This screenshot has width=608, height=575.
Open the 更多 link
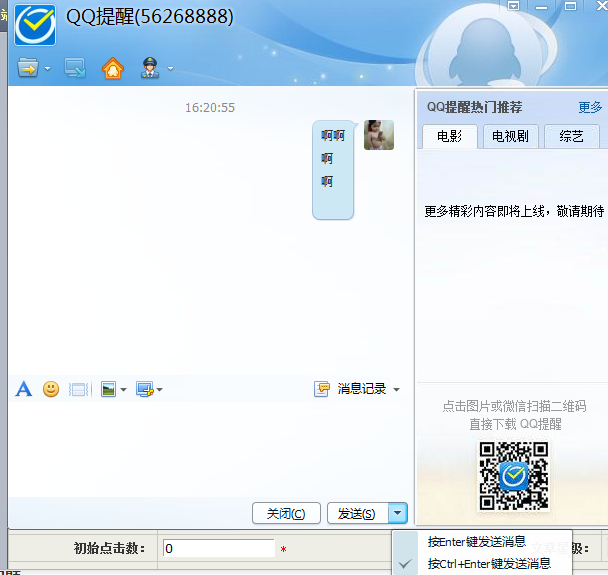[590, 107]
